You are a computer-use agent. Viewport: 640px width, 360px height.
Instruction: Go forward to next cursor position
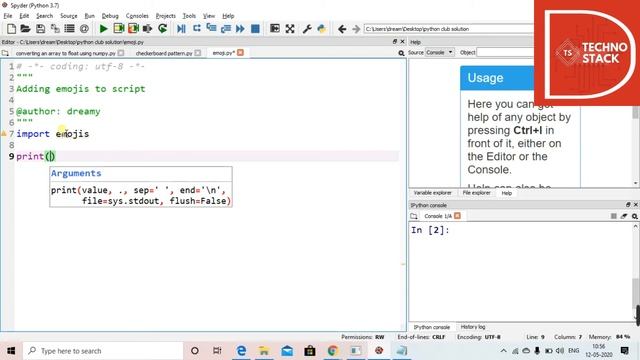tap(356, 29)
